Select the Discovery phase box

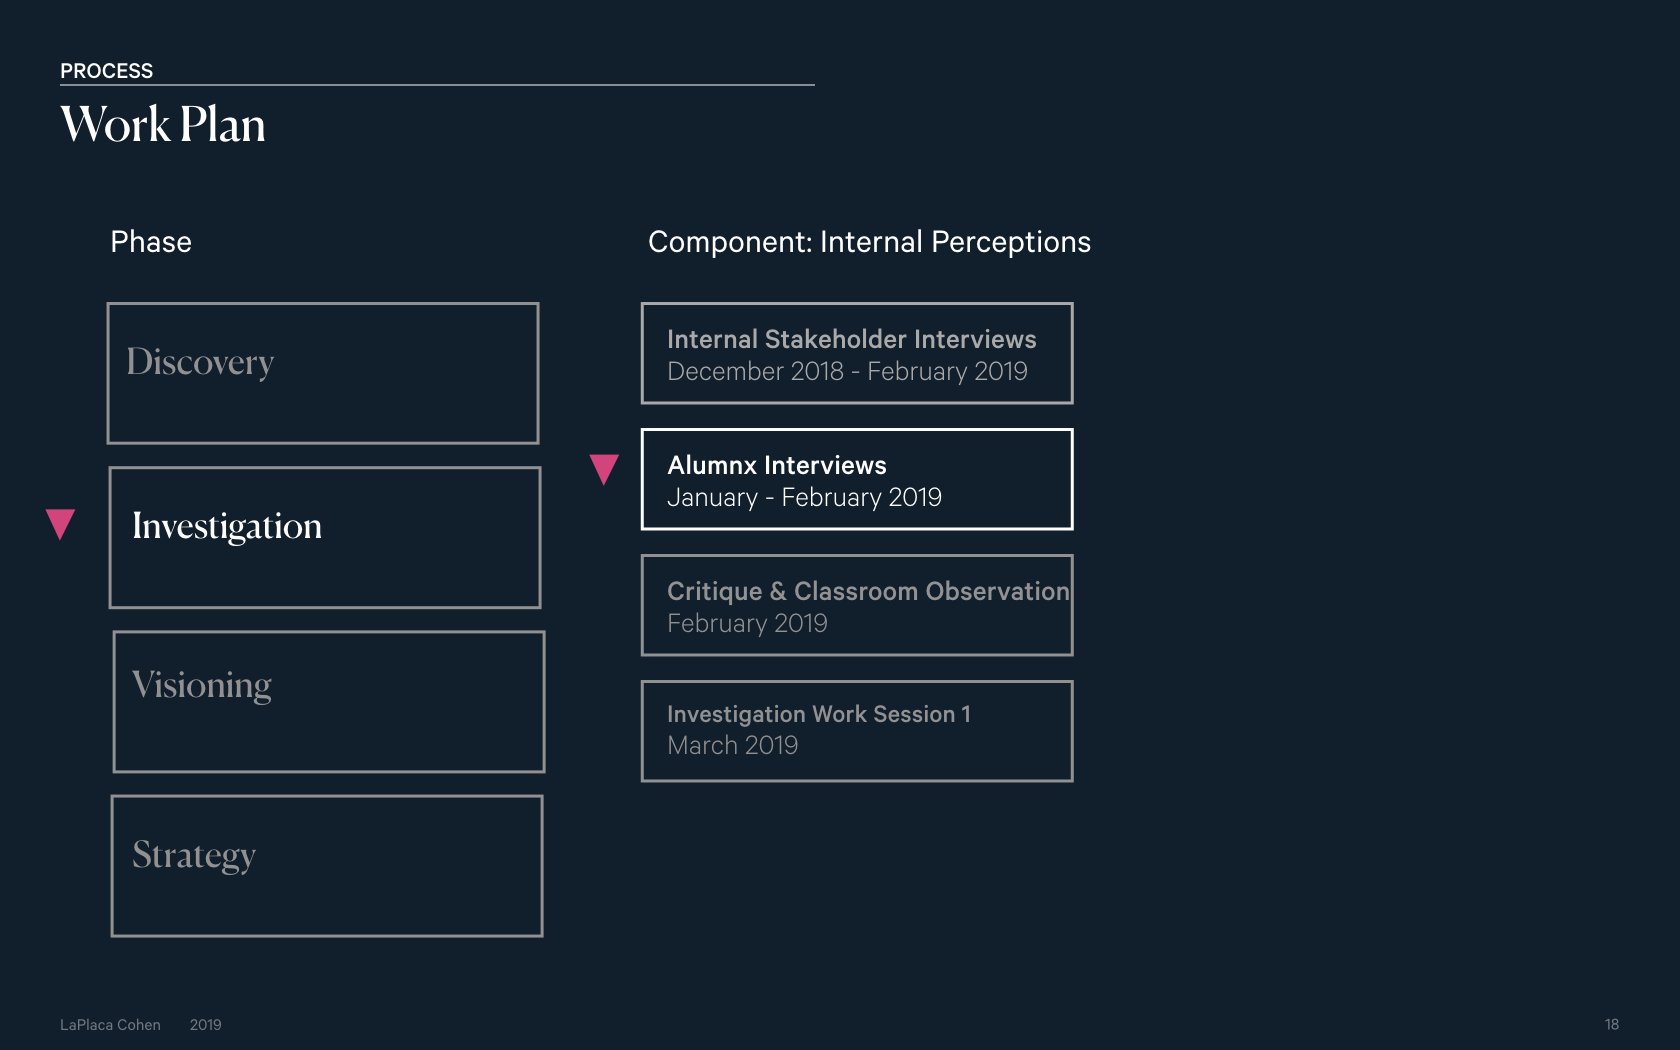click(323, 373)
